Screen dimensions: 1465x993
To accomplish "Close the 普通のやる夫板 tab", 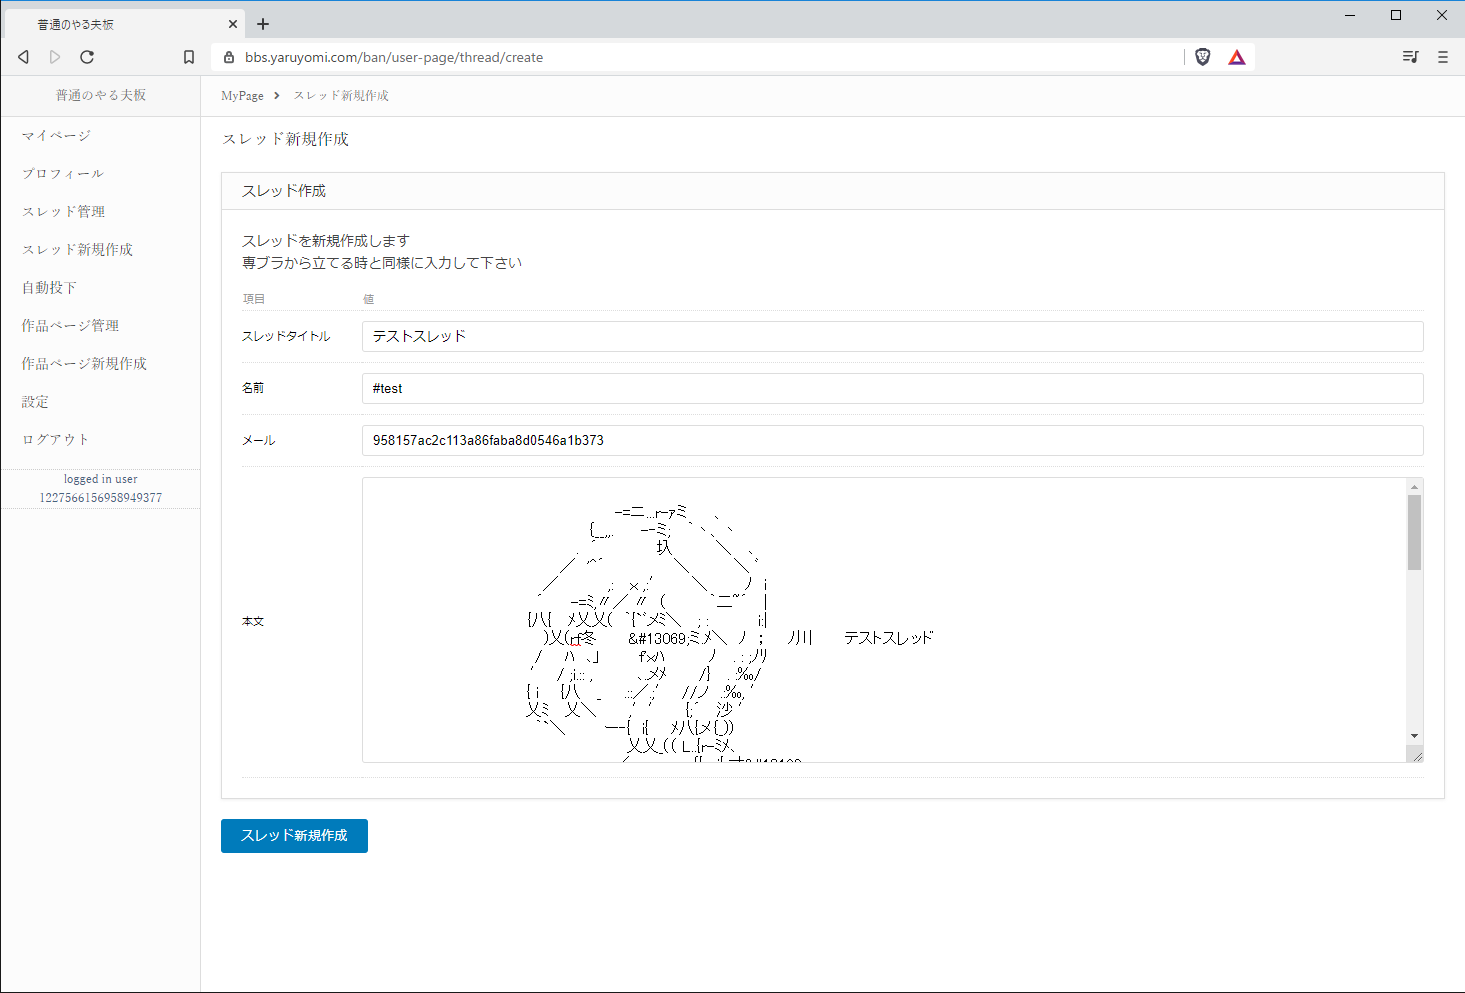I will pyautogui.click(x=233, y=24).
